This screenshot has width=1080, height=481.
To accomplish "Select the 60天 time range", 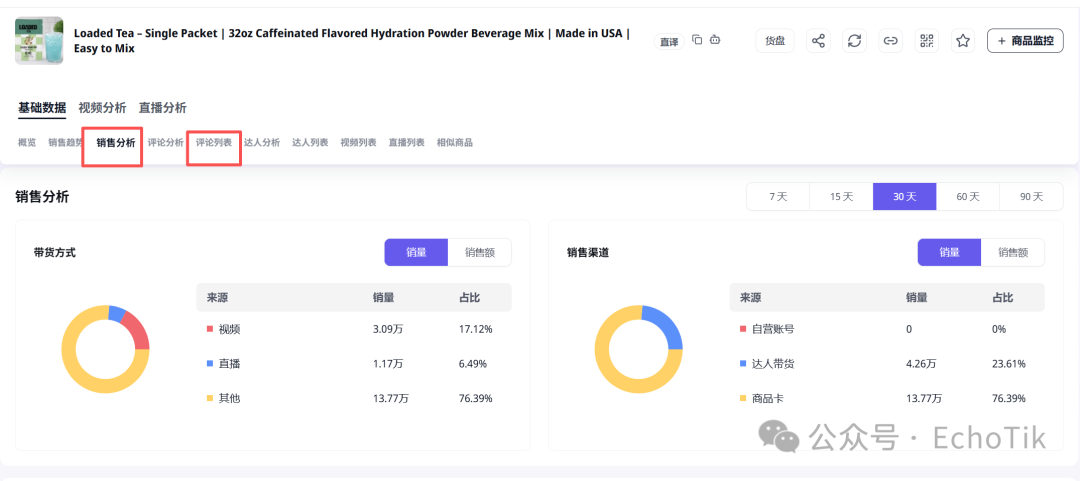I will [968, 196].
